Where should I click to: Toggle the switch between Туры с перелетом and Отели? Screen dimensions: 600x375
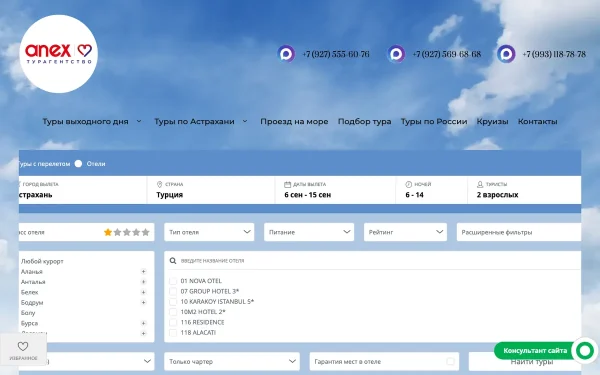pos(78,164)
